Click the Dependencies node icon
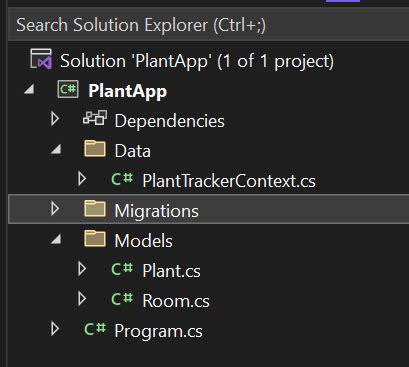 95,118
